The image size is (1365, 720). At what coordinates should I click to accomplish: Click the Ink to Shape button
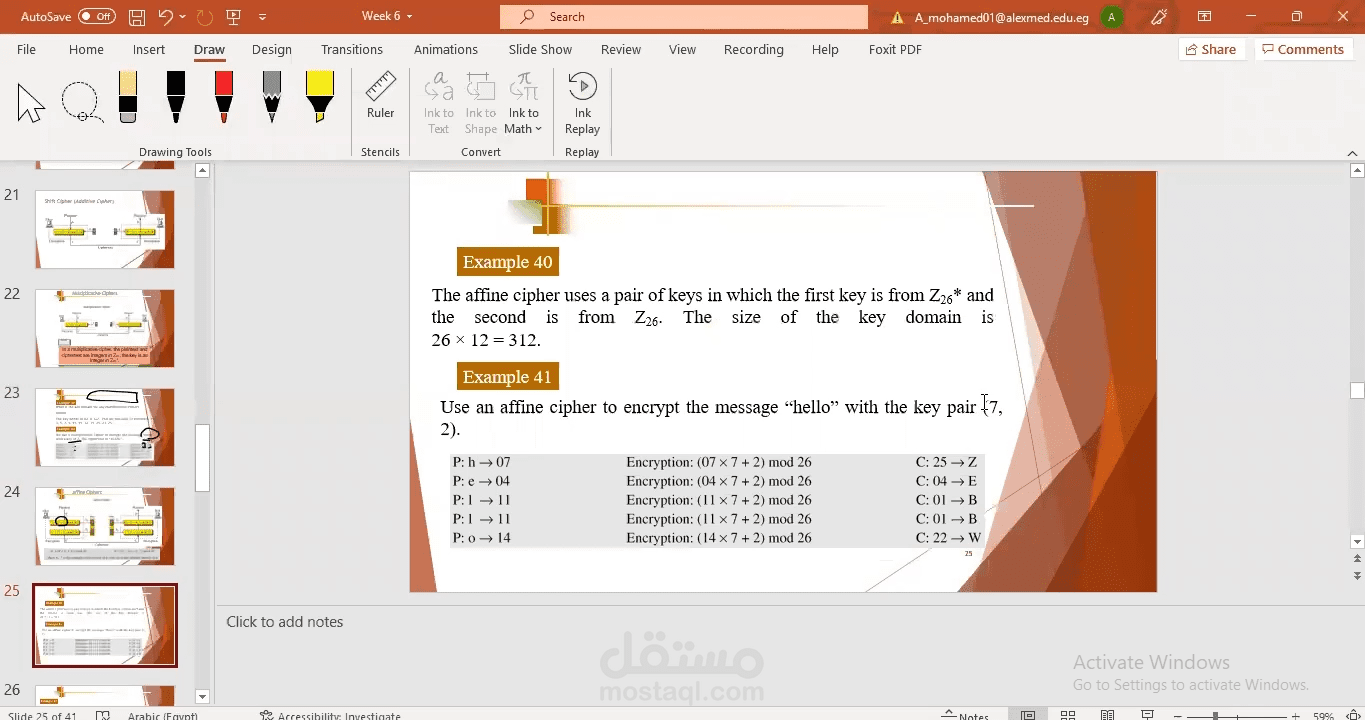pos(481,102)
